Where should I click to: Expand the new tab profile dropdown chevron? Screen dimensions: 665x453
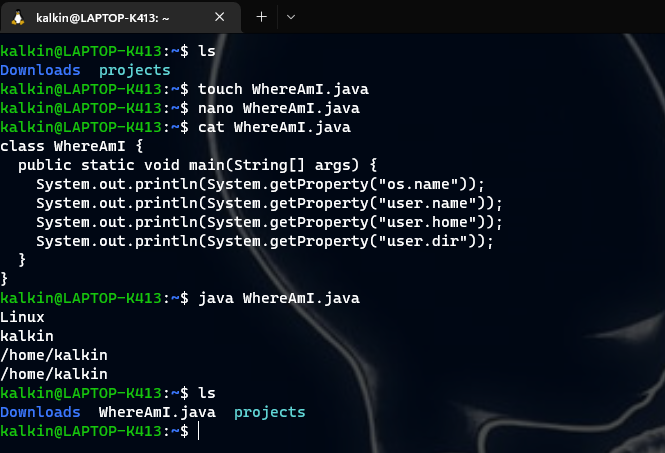point(291,17)
